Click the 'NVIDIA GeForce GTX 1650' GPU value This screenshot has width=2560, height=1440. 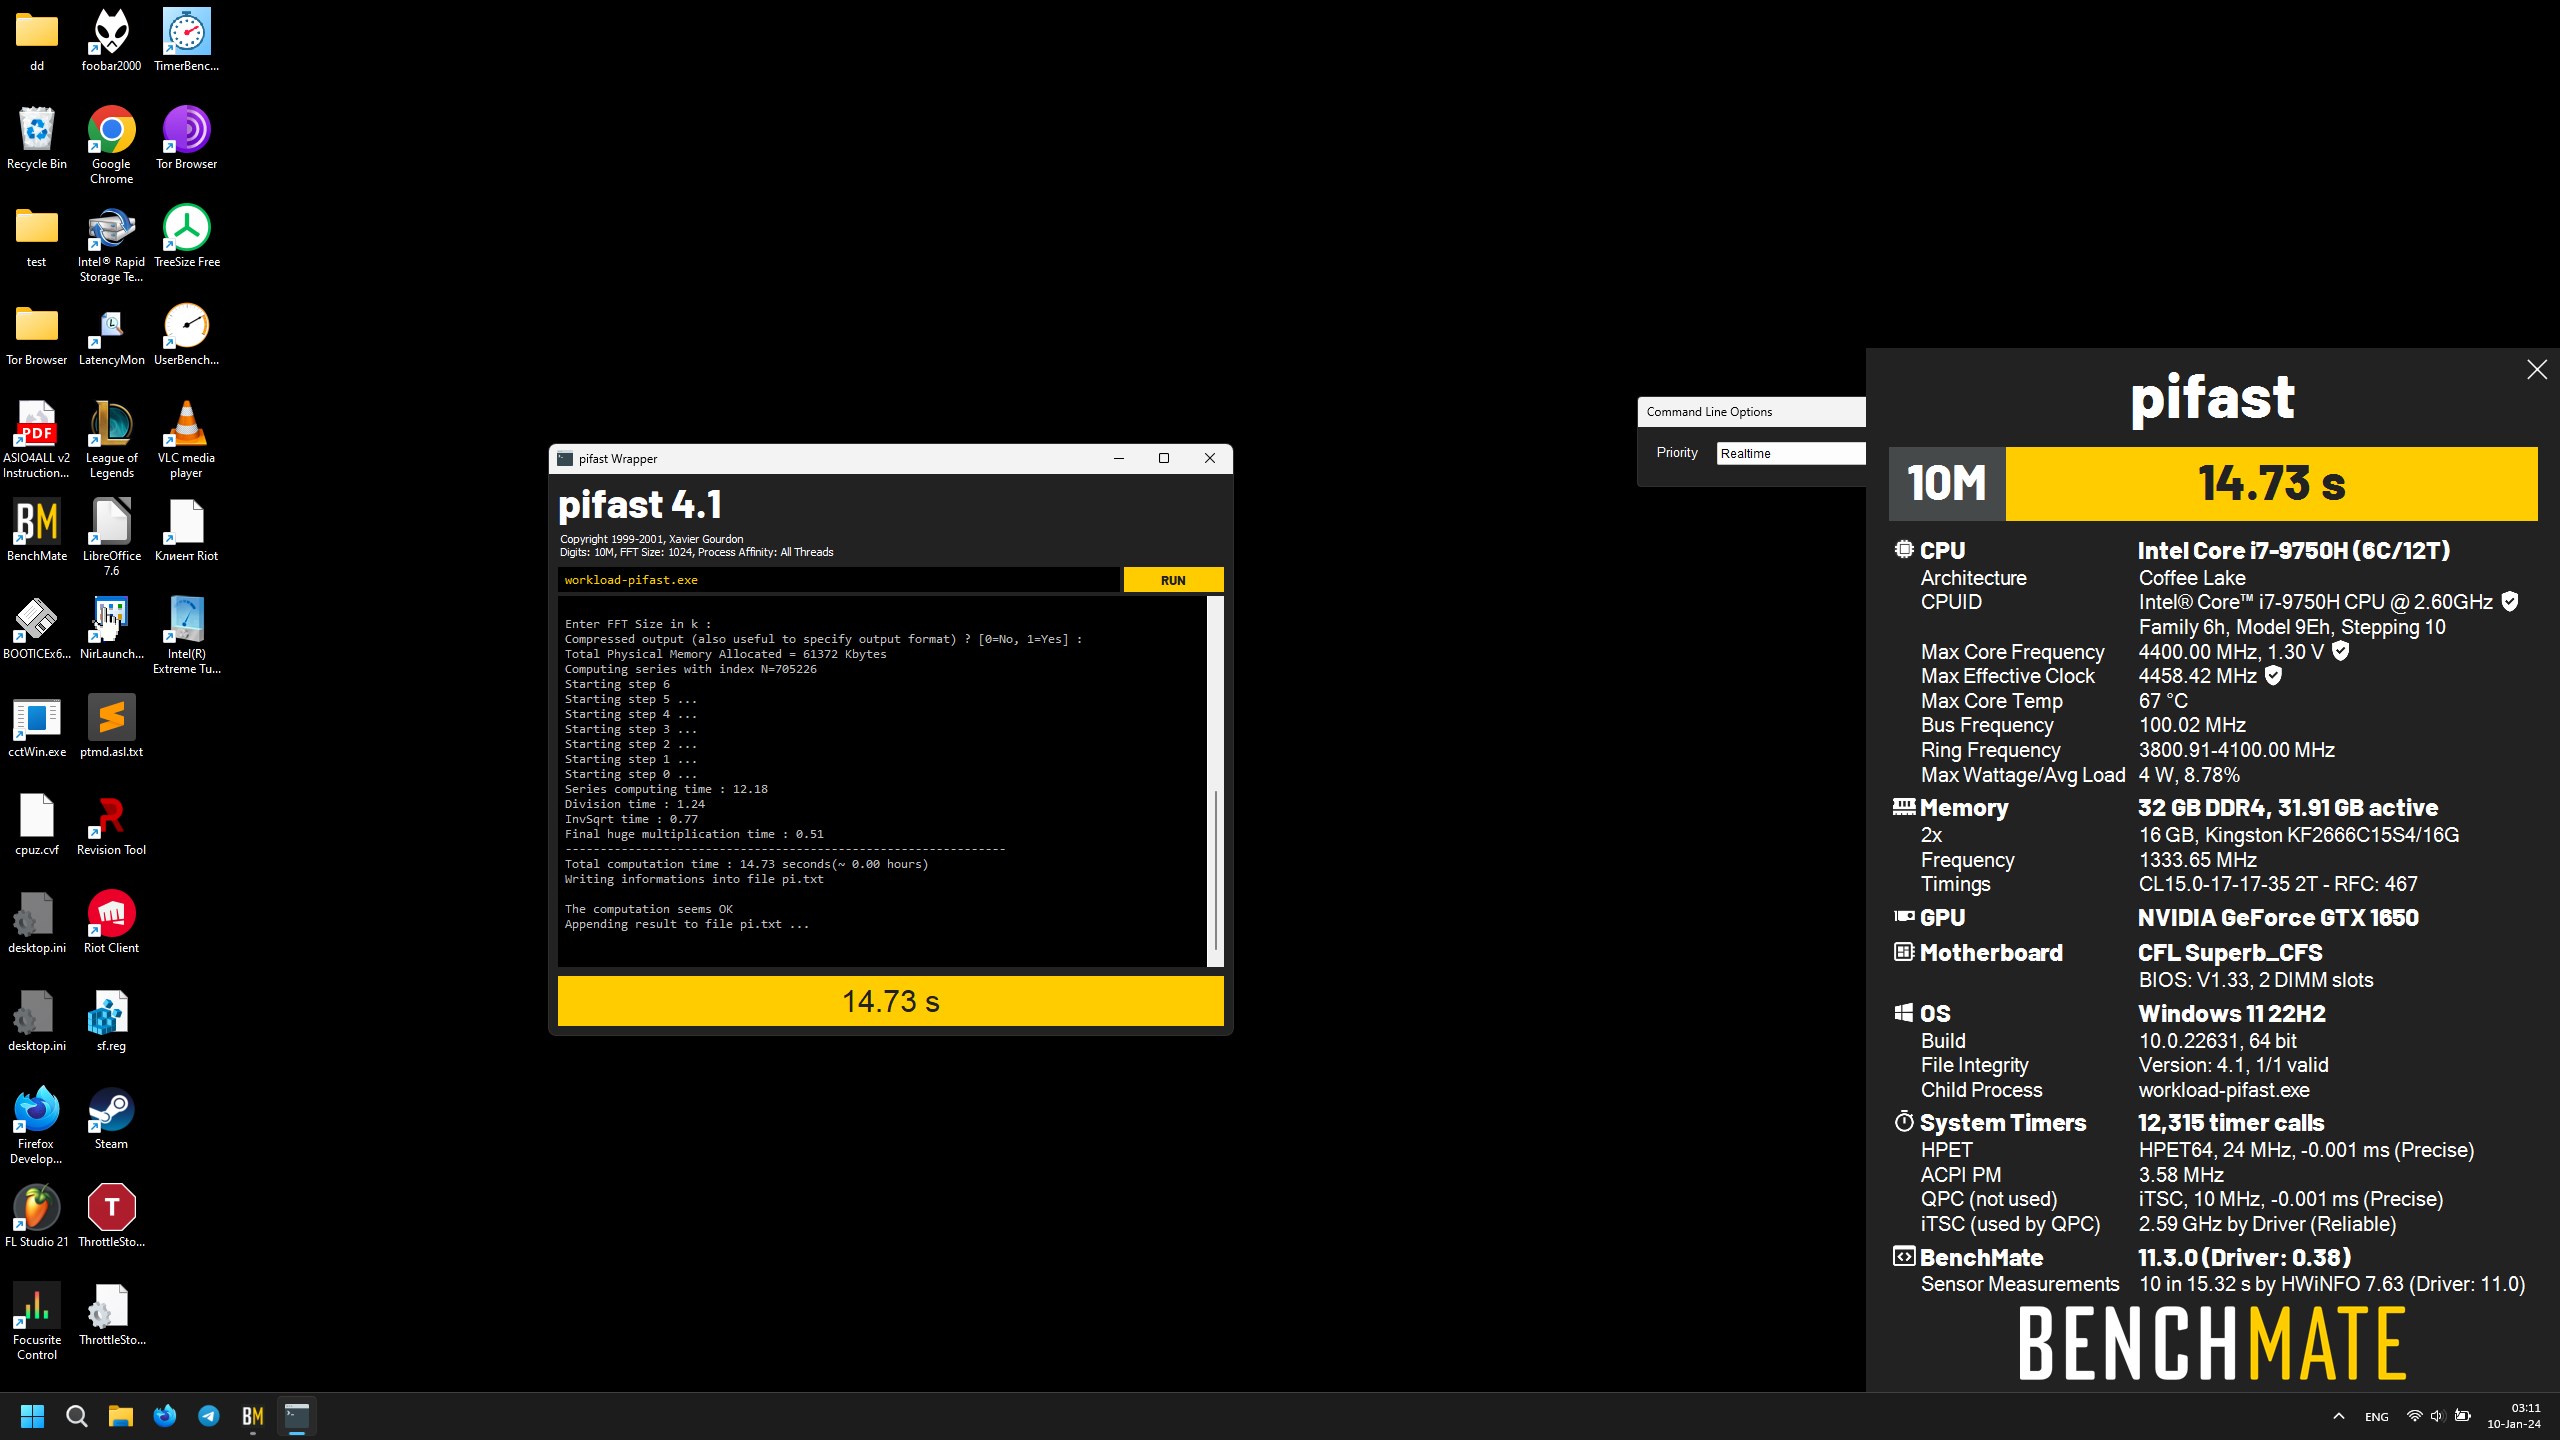point(2278,918)
